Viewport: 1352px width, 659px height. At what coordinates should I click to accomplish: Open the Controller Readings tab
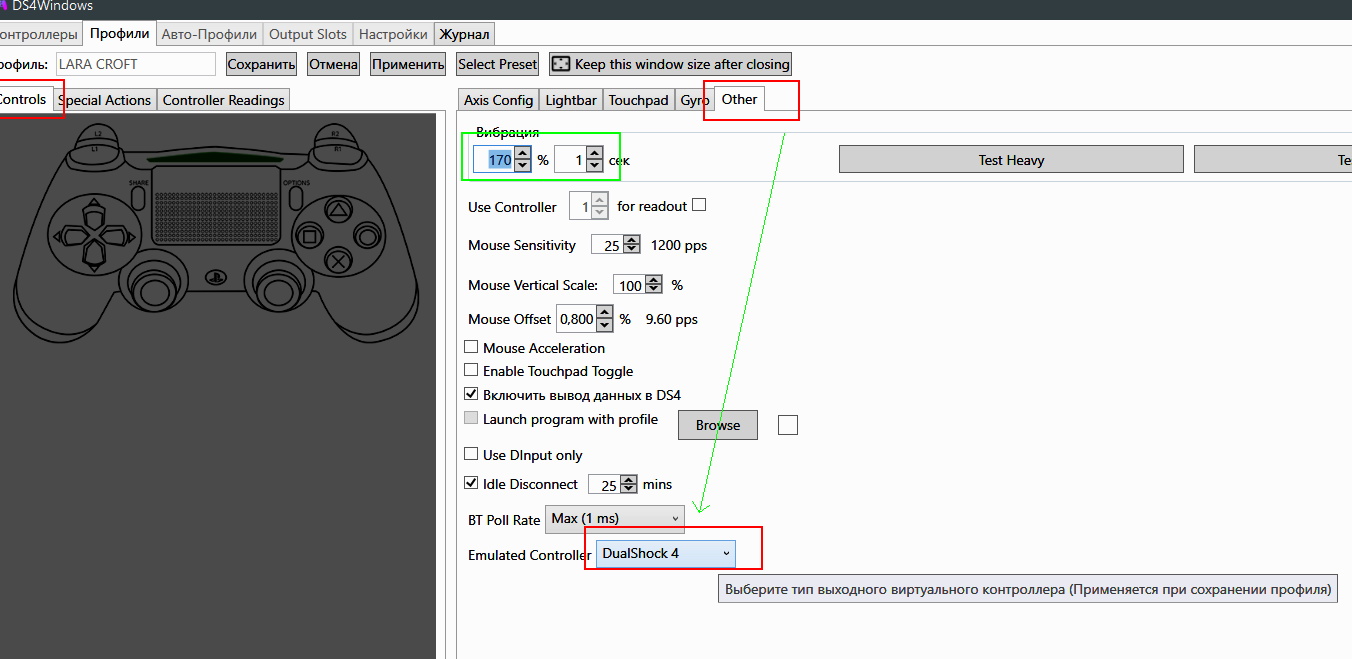click(224, 100)
